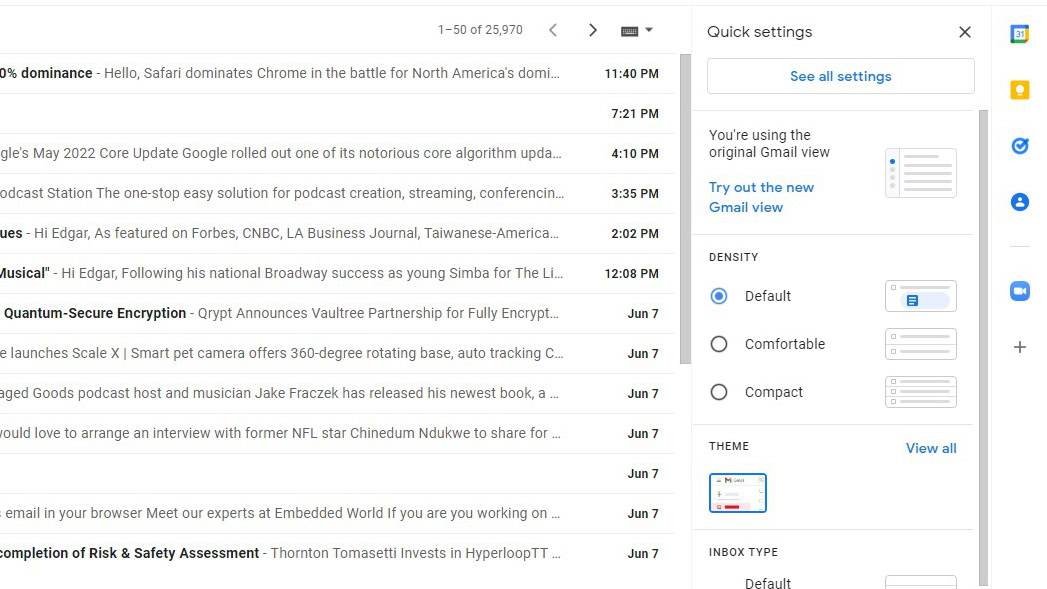Open Google Tasks side panel icon

point(1019,146)
